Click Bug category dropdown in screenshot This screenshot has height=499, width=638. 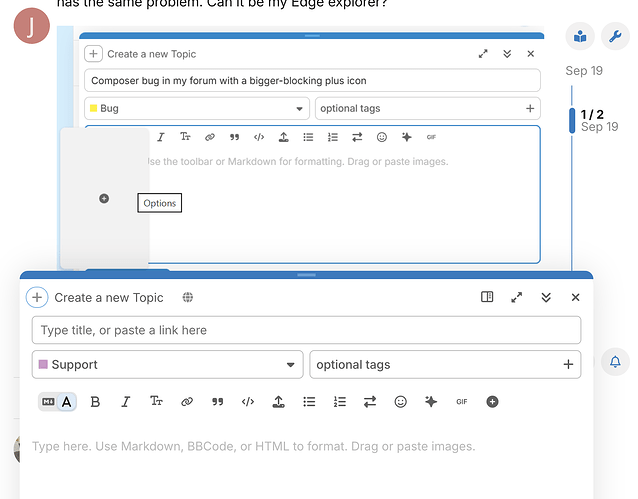coord(197,108)
